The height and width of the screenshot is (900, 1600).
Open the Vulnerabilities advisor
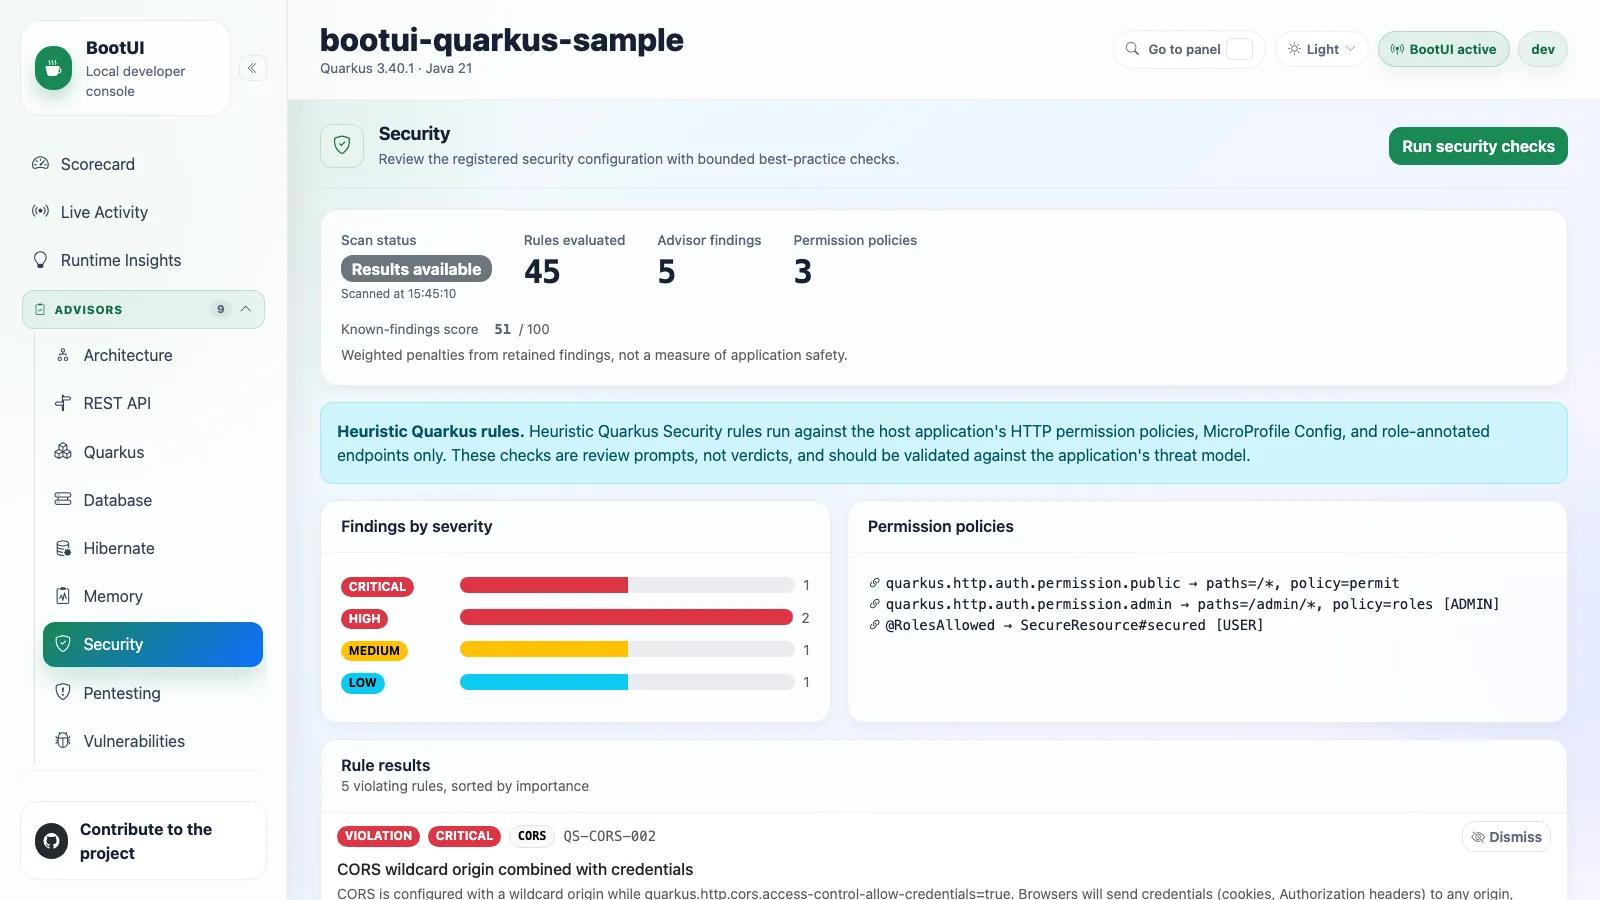[153, 741]
